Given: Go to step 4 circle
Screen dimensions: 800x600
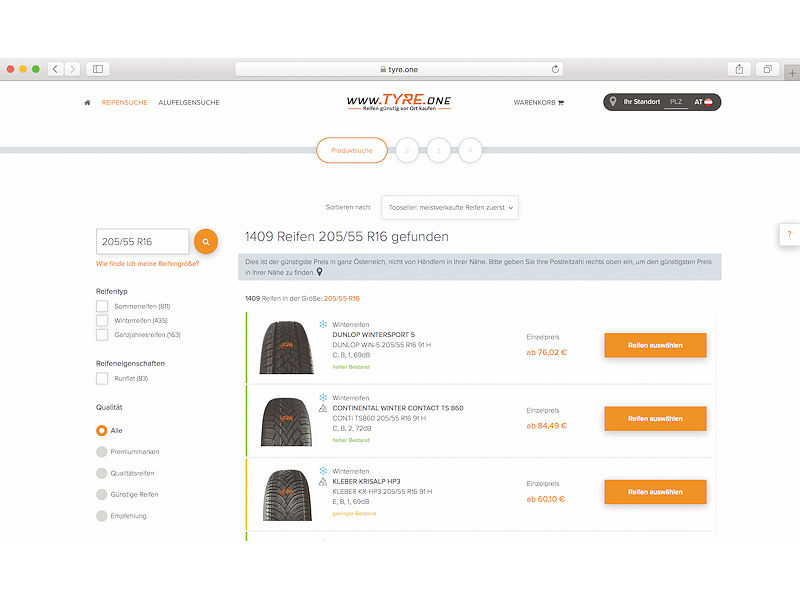Looking at the screenshot, I should [x=470, y=151].
